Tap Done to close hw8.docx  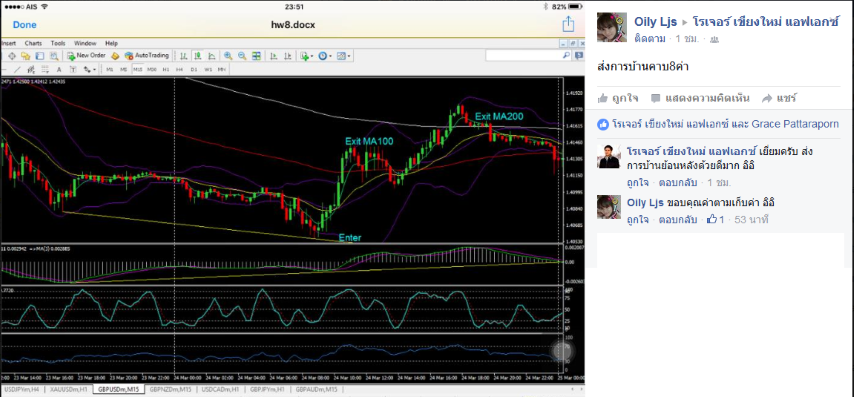point(25,25)
